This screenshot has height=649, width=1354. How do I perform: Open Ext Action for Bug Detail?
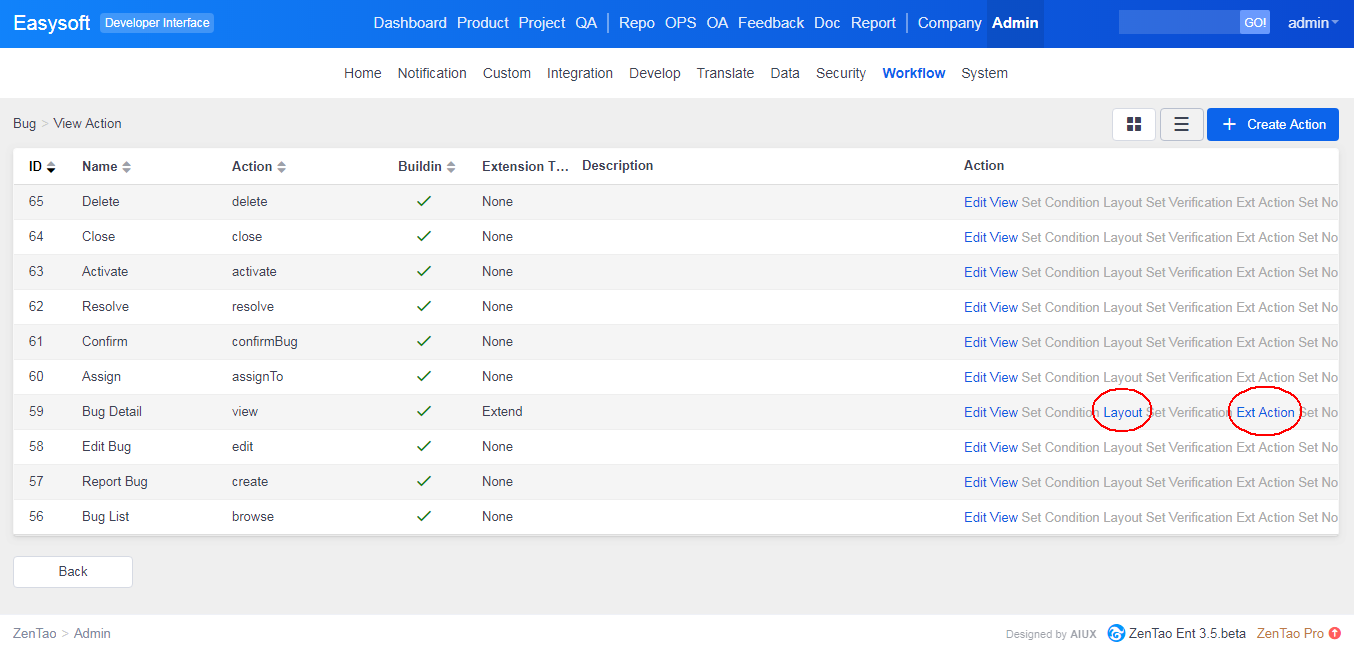point(1265,412)
